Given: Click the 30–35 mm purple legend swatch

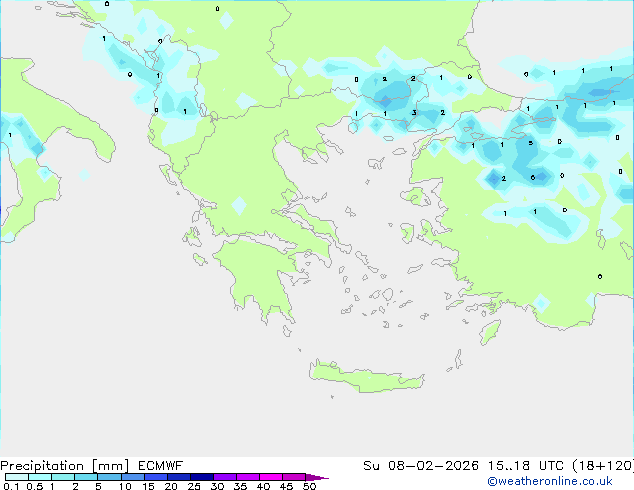Looking at the screenshot, I should coord(225,477).
